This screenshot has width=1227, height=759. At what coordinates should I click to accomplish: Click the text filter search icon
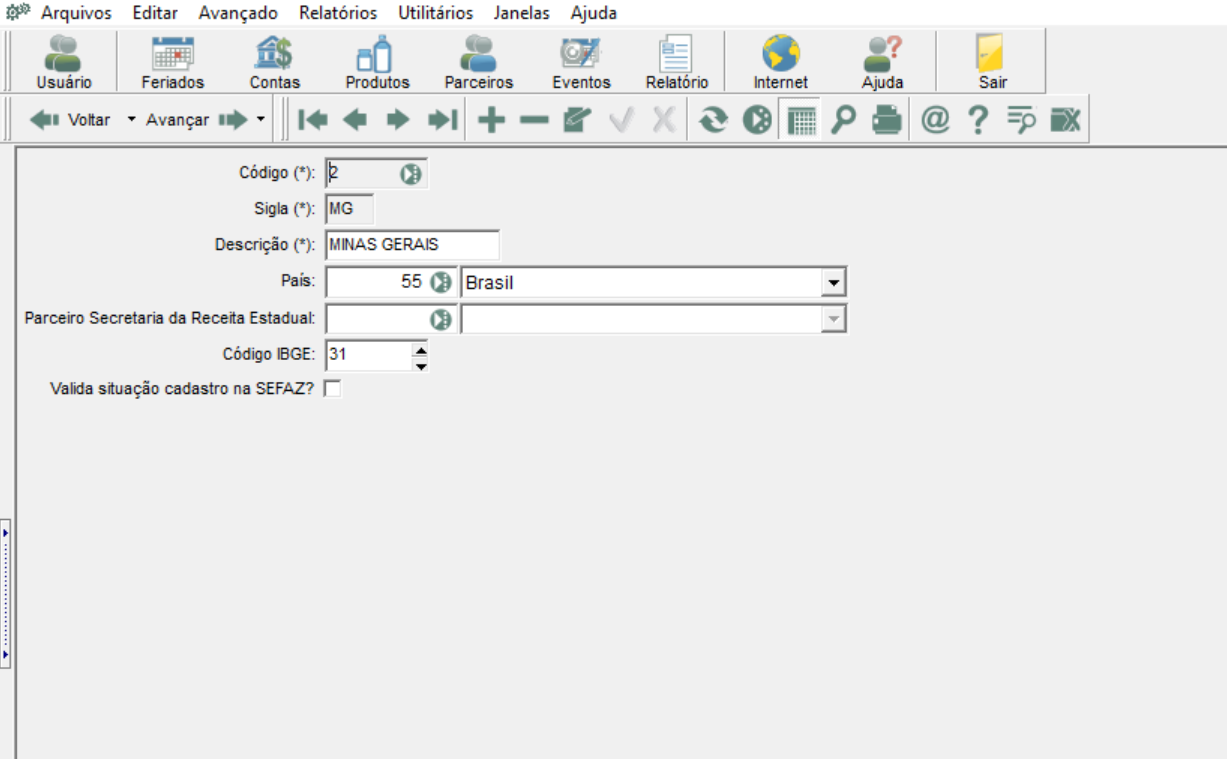click(1021, 121)
